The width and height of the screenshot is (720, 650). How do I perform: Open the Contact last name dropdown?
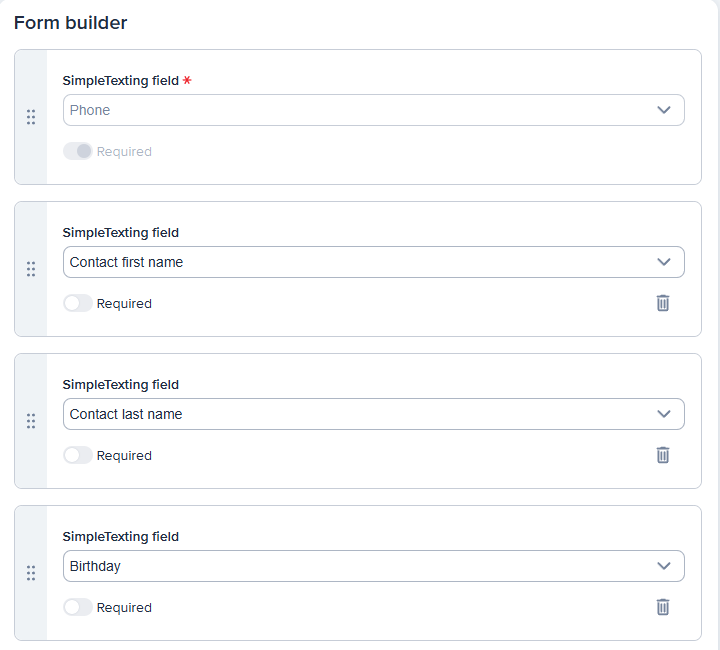pyautogui.click(x=373, y=414)
